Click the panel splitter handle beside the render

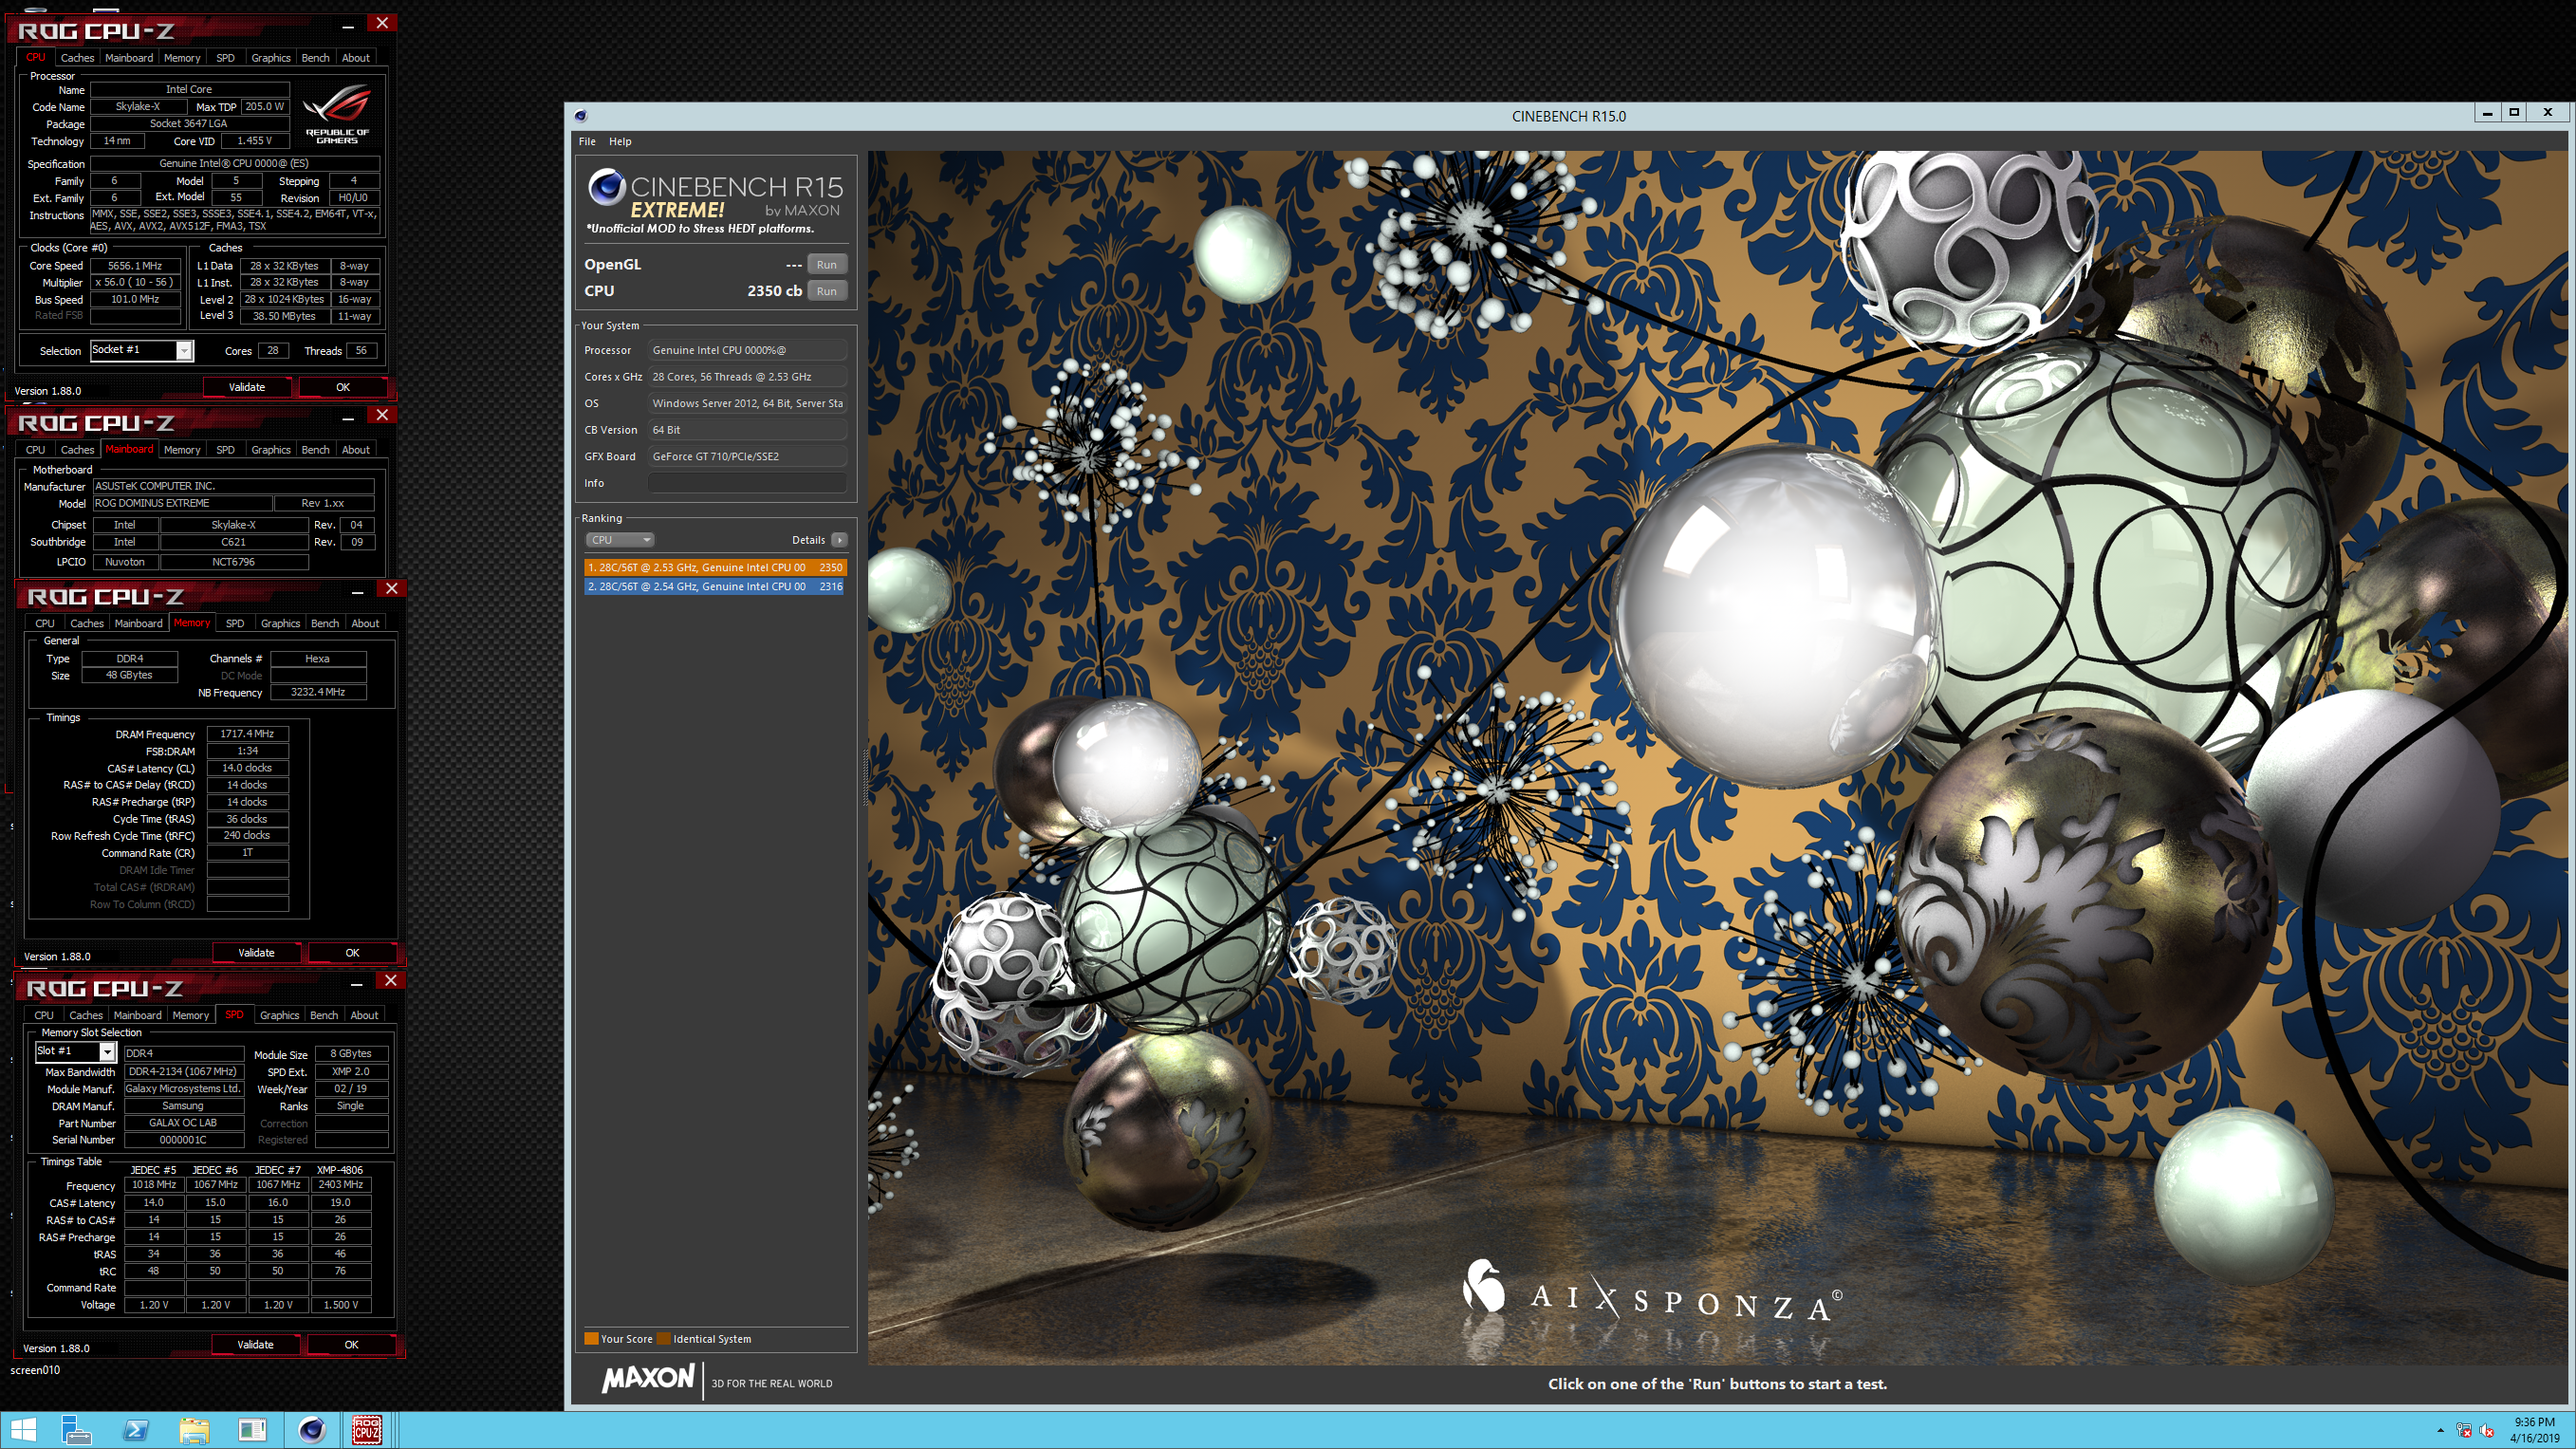click(864, 778)
